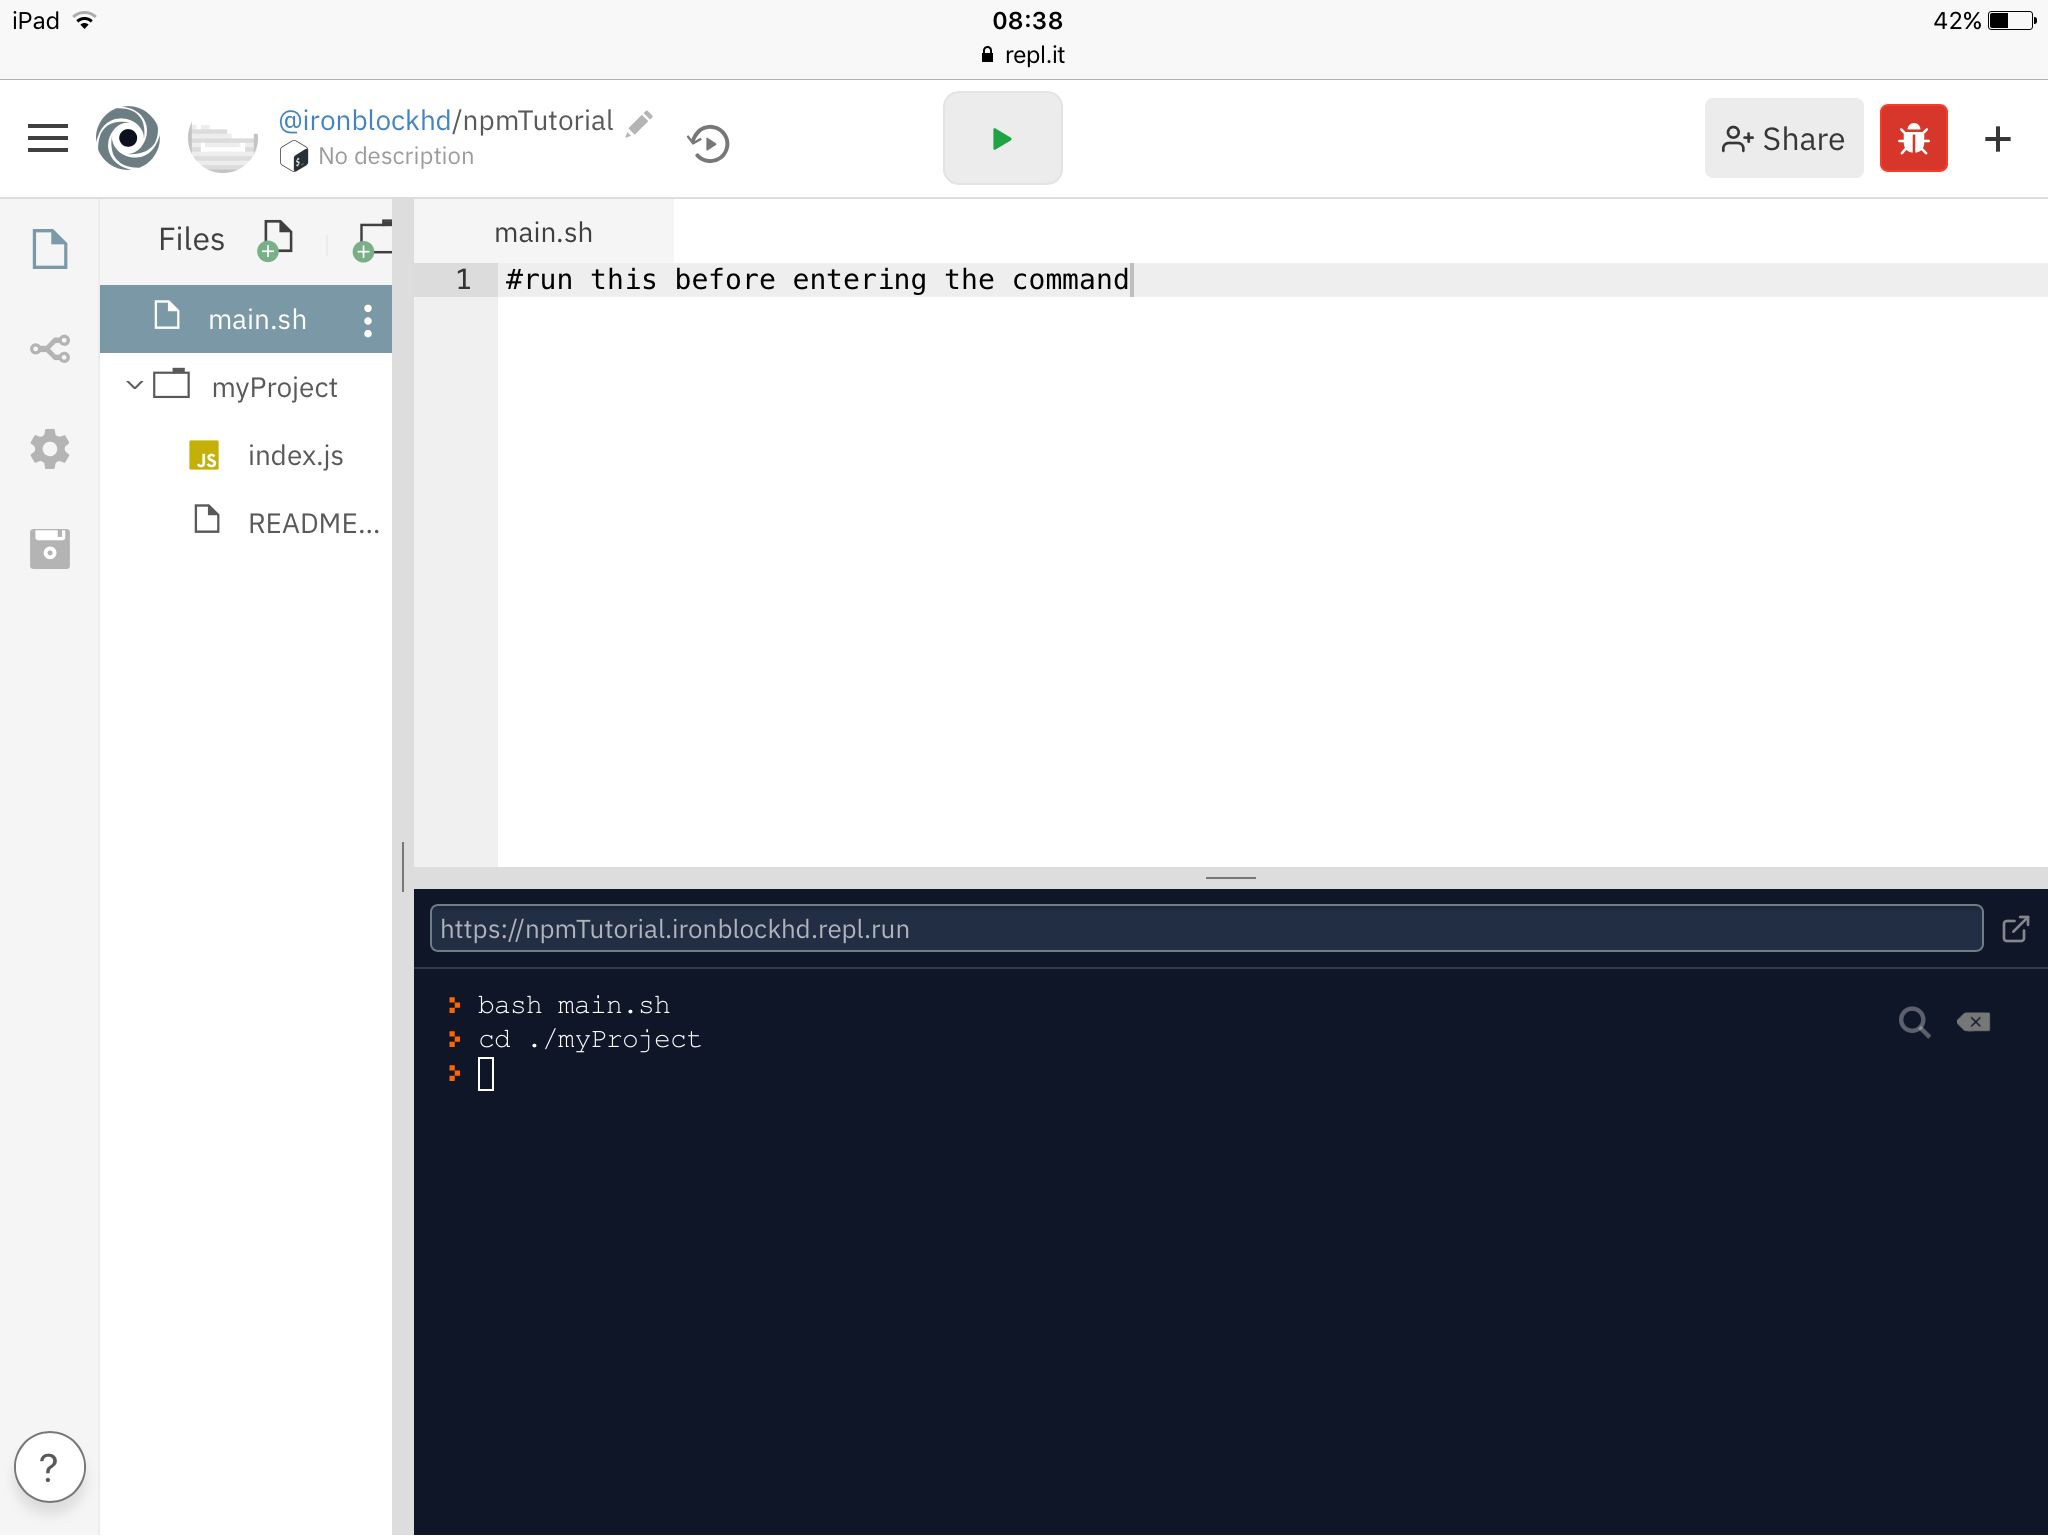Click the repl.run URL field
The height and width of the screenshot is (1536, 2048).
[x=1206, y=928]
